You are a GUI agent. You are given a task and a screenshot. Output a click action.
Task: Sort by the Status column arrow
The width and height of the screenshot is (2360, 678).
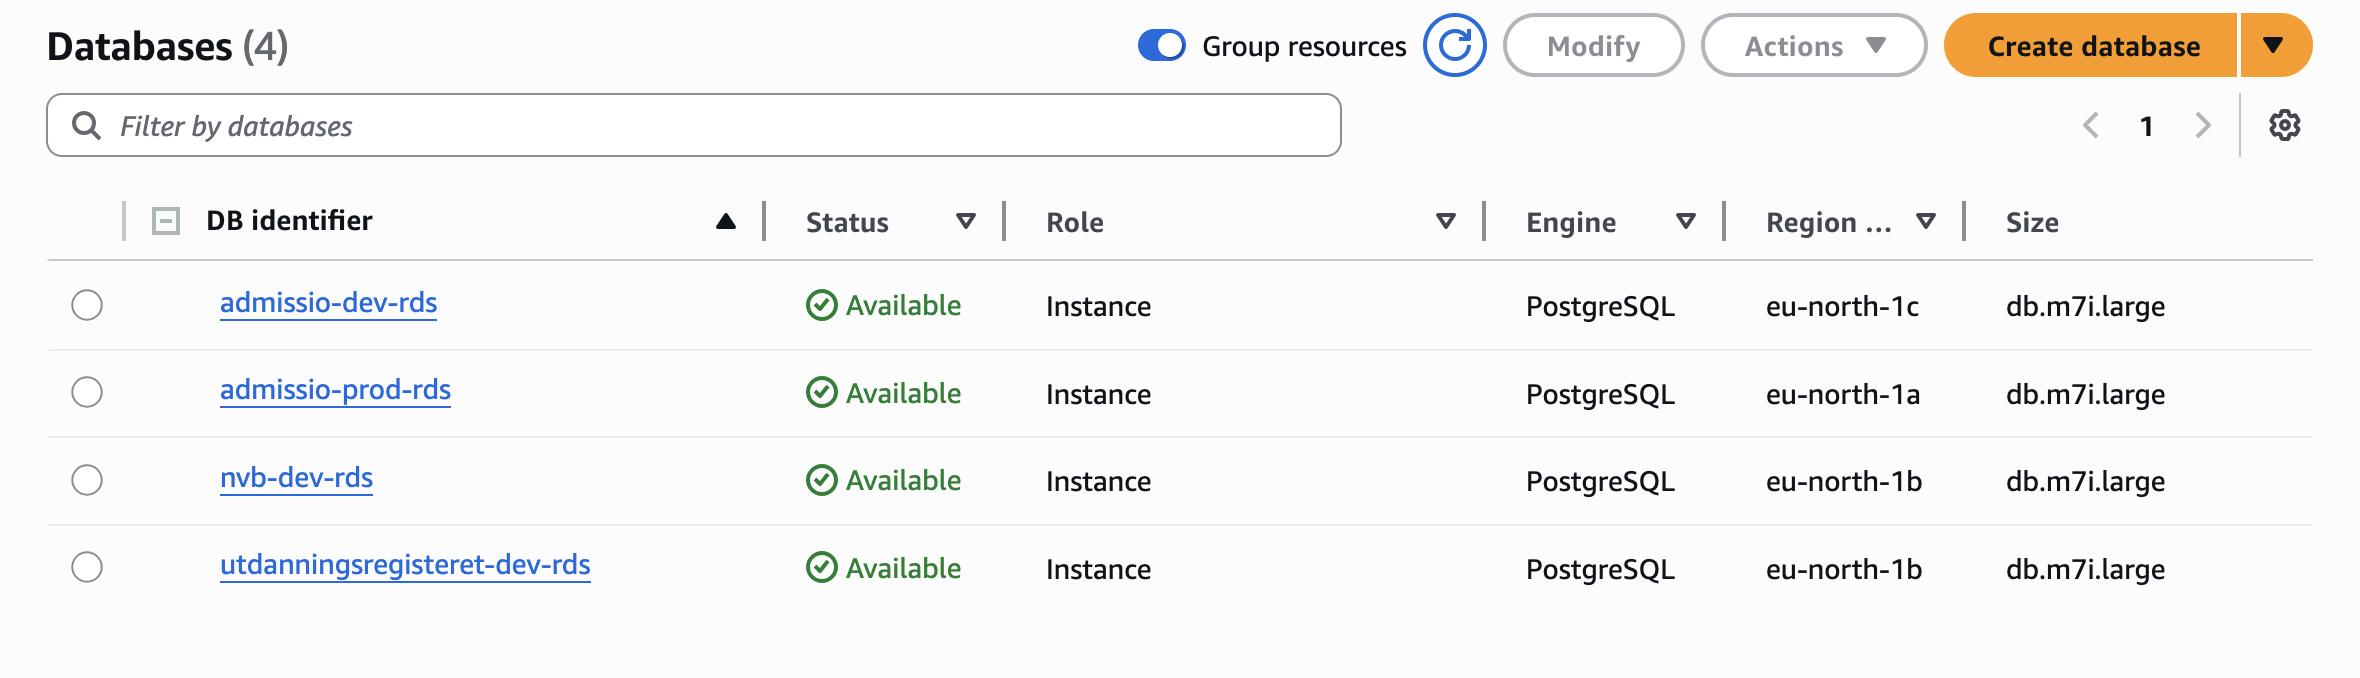[x=965, y=222]
